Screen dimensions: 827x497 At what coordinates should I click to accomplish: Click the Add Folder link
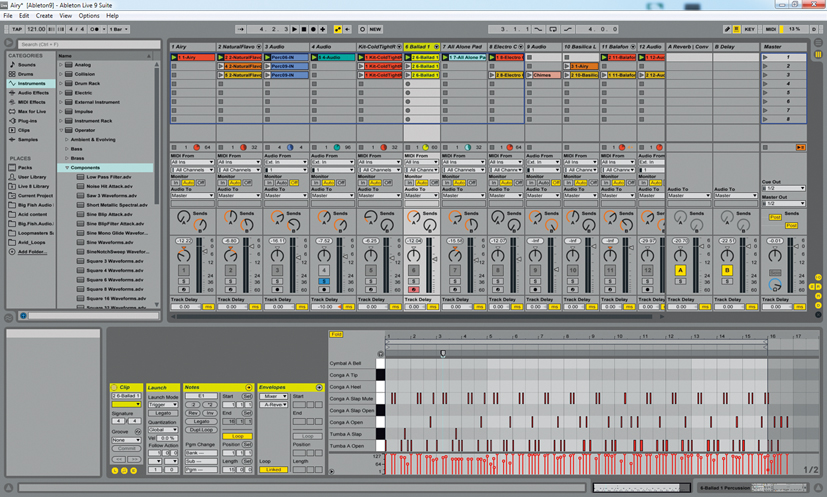coord(32,252)
